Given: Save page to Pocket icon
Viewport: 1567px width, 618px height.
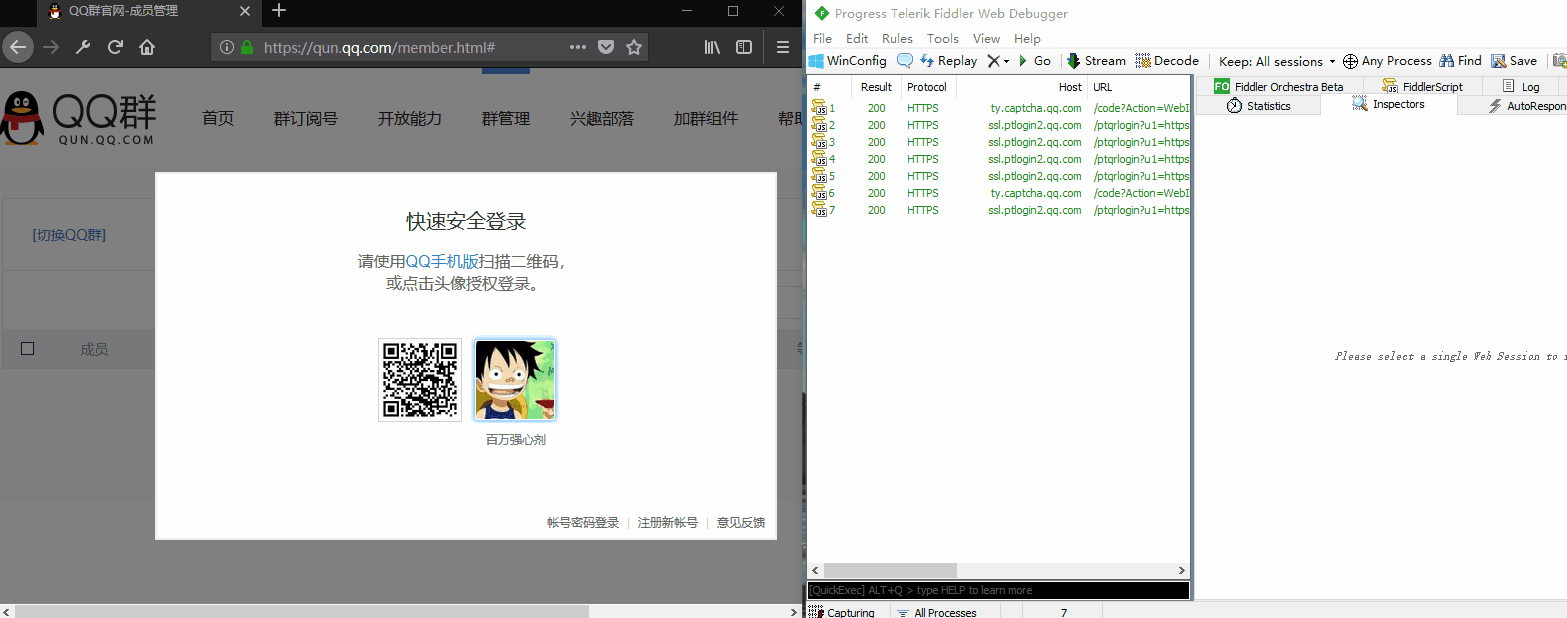Looking at the screenshot, I should point(606,47).
